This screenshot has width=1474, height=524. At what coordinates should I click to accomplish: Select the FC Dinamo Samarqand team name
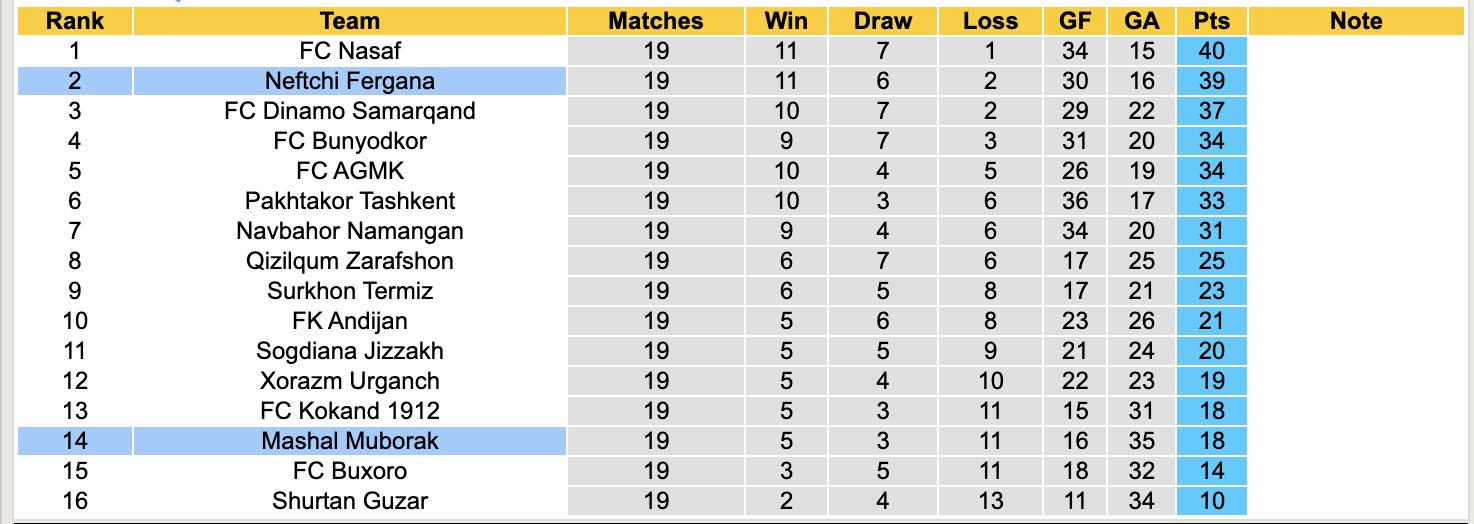point(350,111)
